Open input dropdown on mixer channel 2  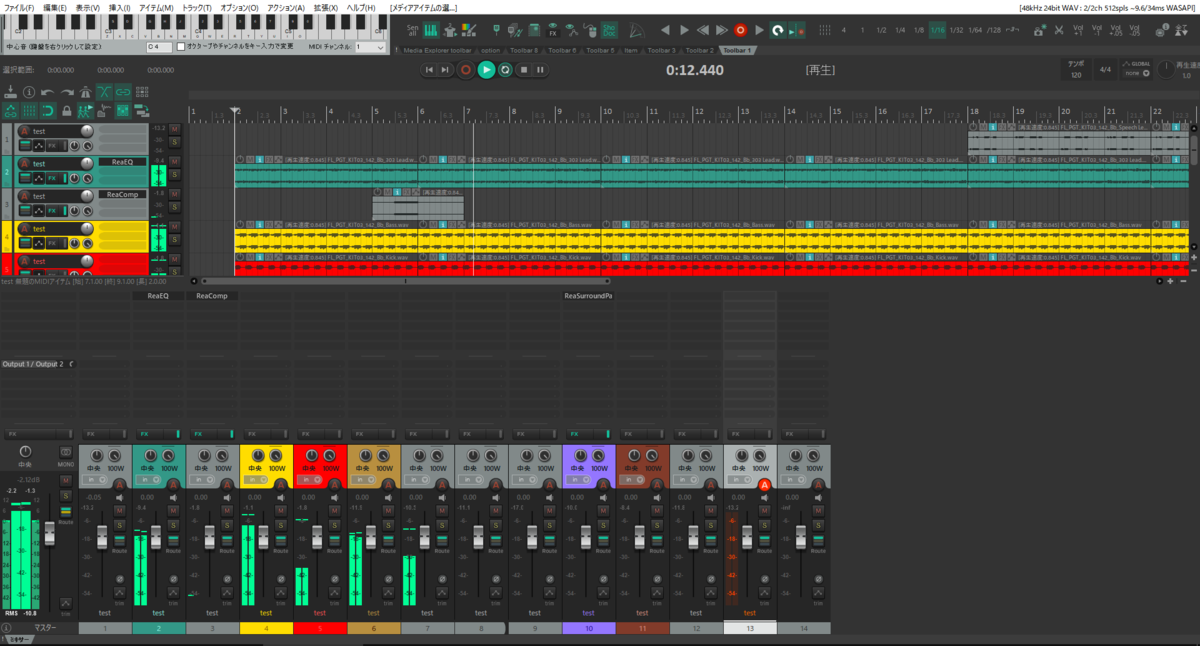coord(148,479)
